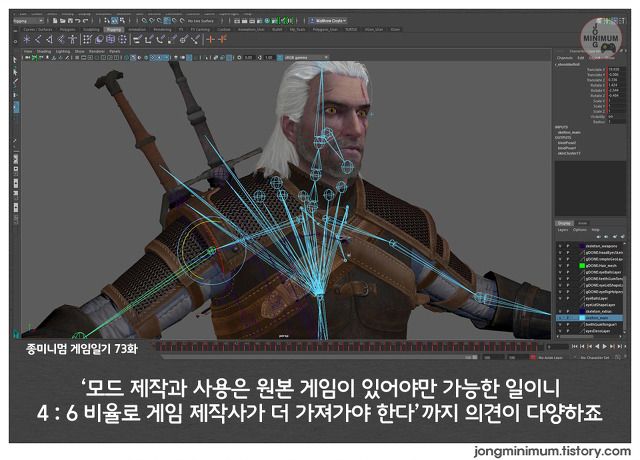The height and width of the screenshot is (460, 640).
Task: Open the No Anim Layer dropdown
Action: click(550, 358)
